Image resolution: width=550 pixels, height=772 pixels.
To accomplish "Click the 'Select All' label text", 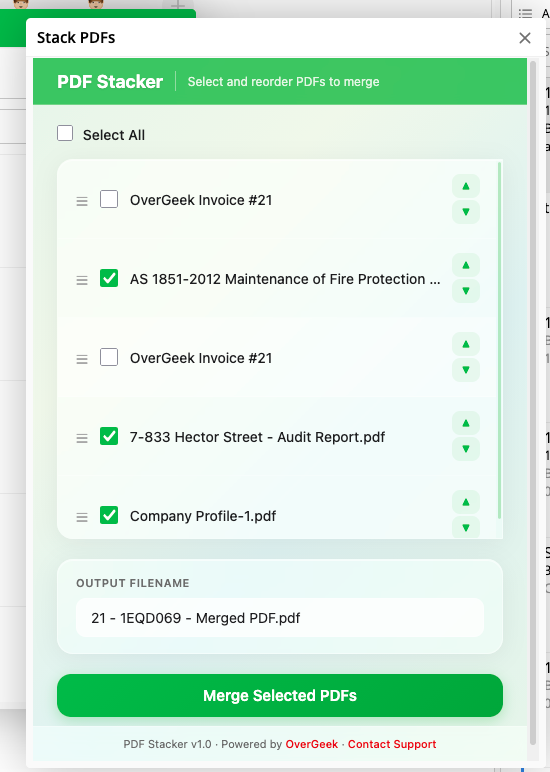I will 114,135.
